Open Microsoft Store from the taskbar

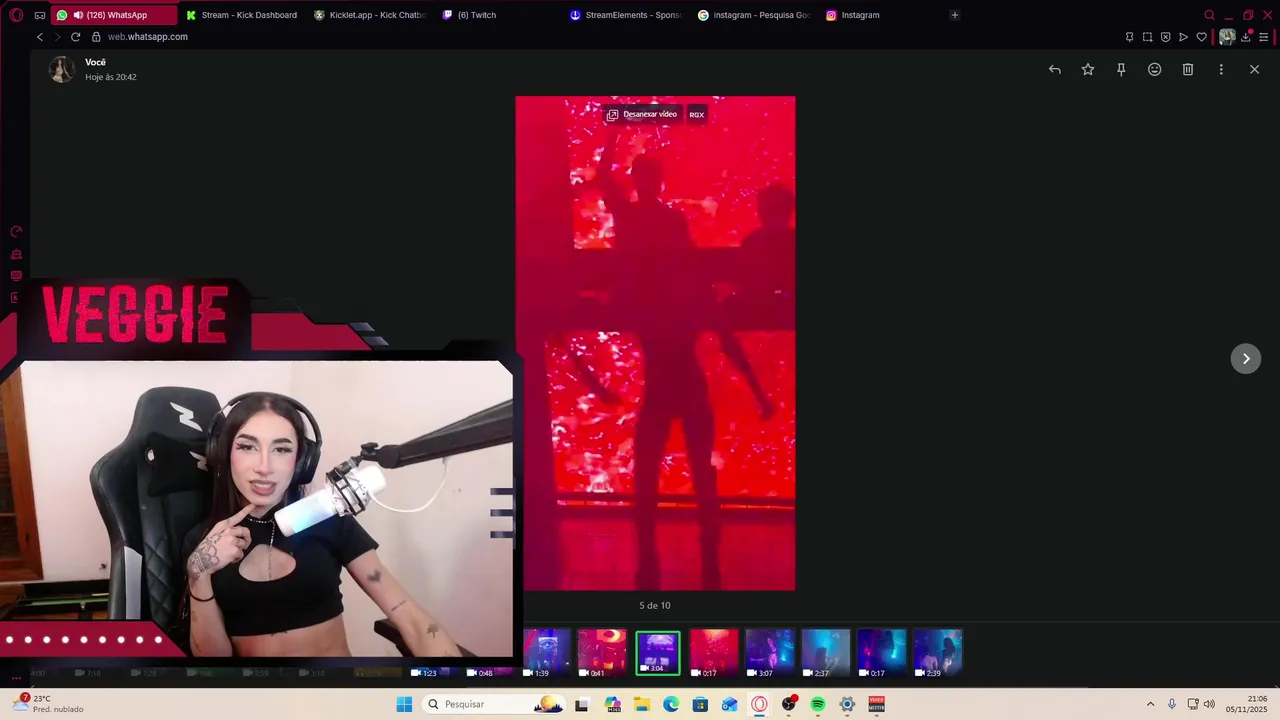tap(700, 705)
